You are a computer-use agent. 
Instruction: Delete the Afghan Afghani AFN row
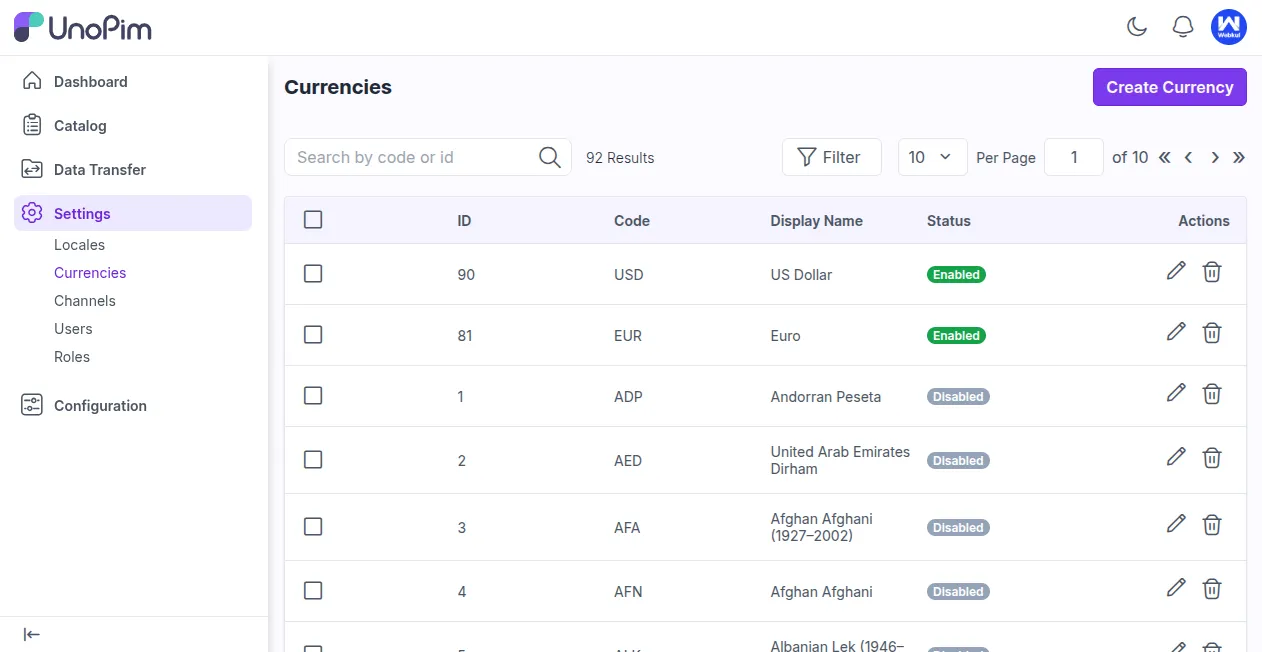[1212, 589]
